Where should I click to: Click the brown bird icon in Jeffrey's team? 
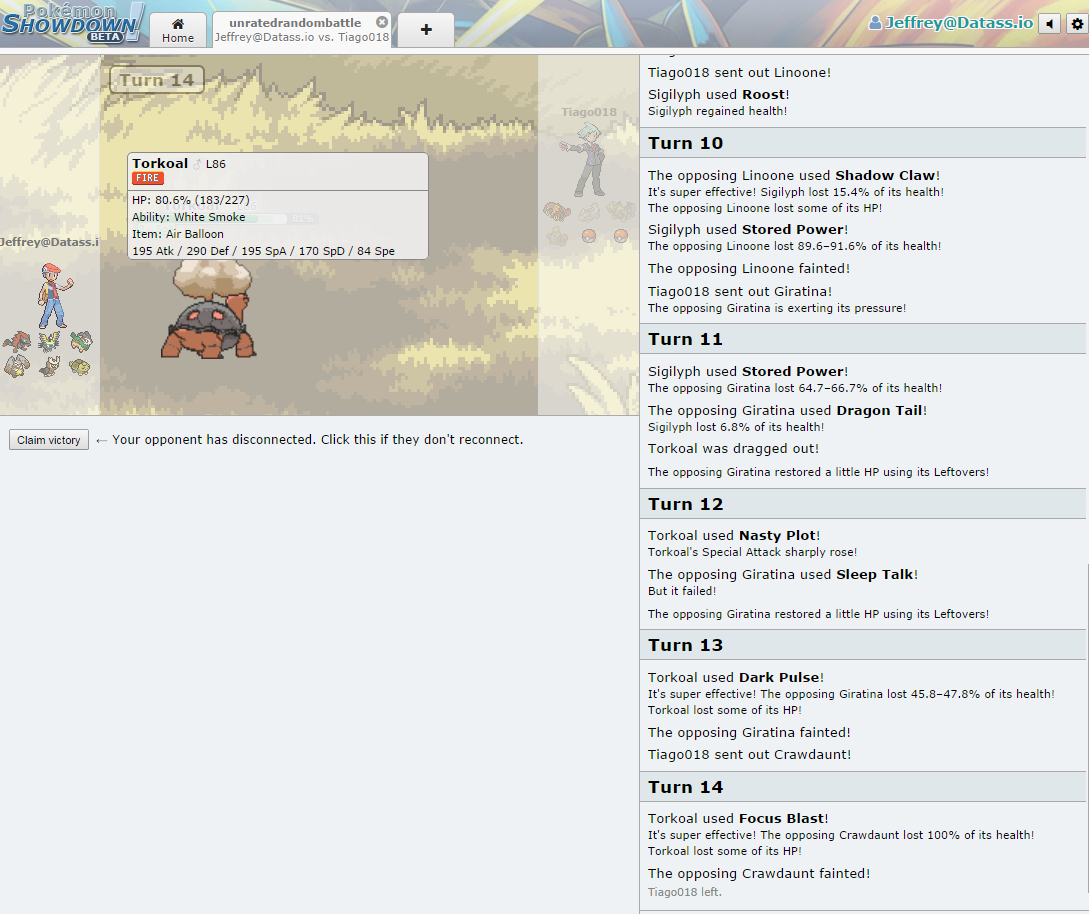(49, 365)
